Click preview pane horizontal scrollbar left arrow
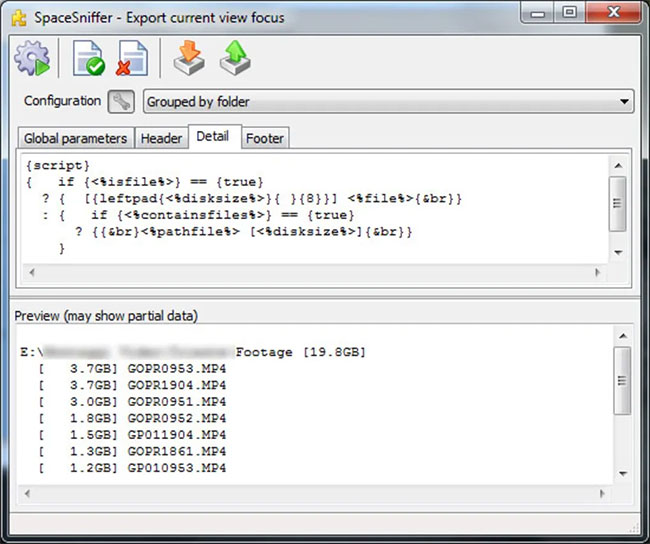The height and width of the screenshot is (544, 650). click(x=28, y=492)
